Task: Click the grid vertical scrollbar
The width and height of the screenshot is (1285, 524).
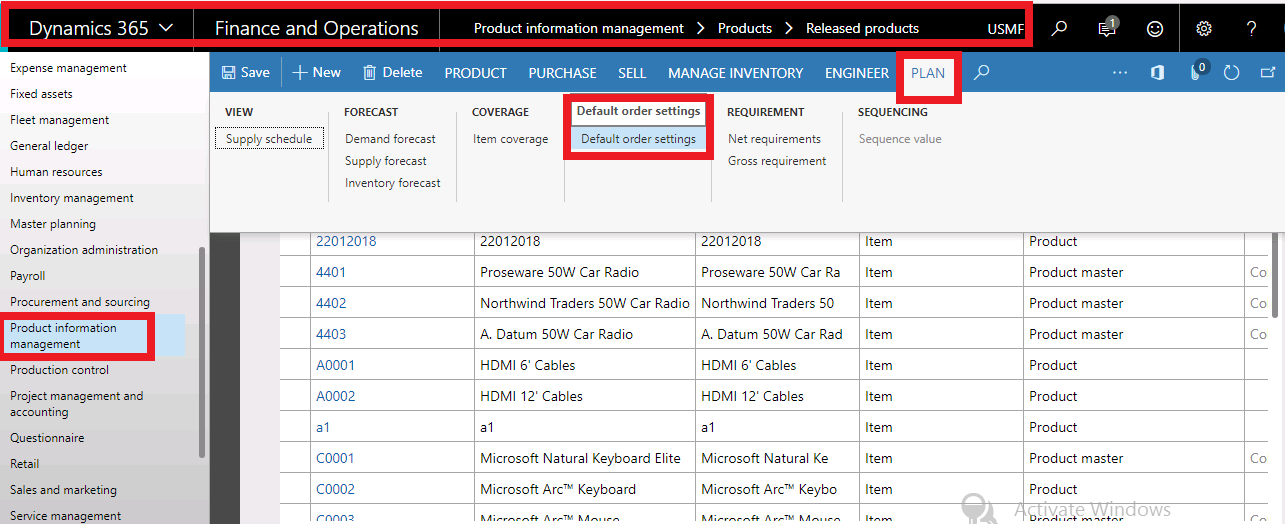Action: (1277, 275)
